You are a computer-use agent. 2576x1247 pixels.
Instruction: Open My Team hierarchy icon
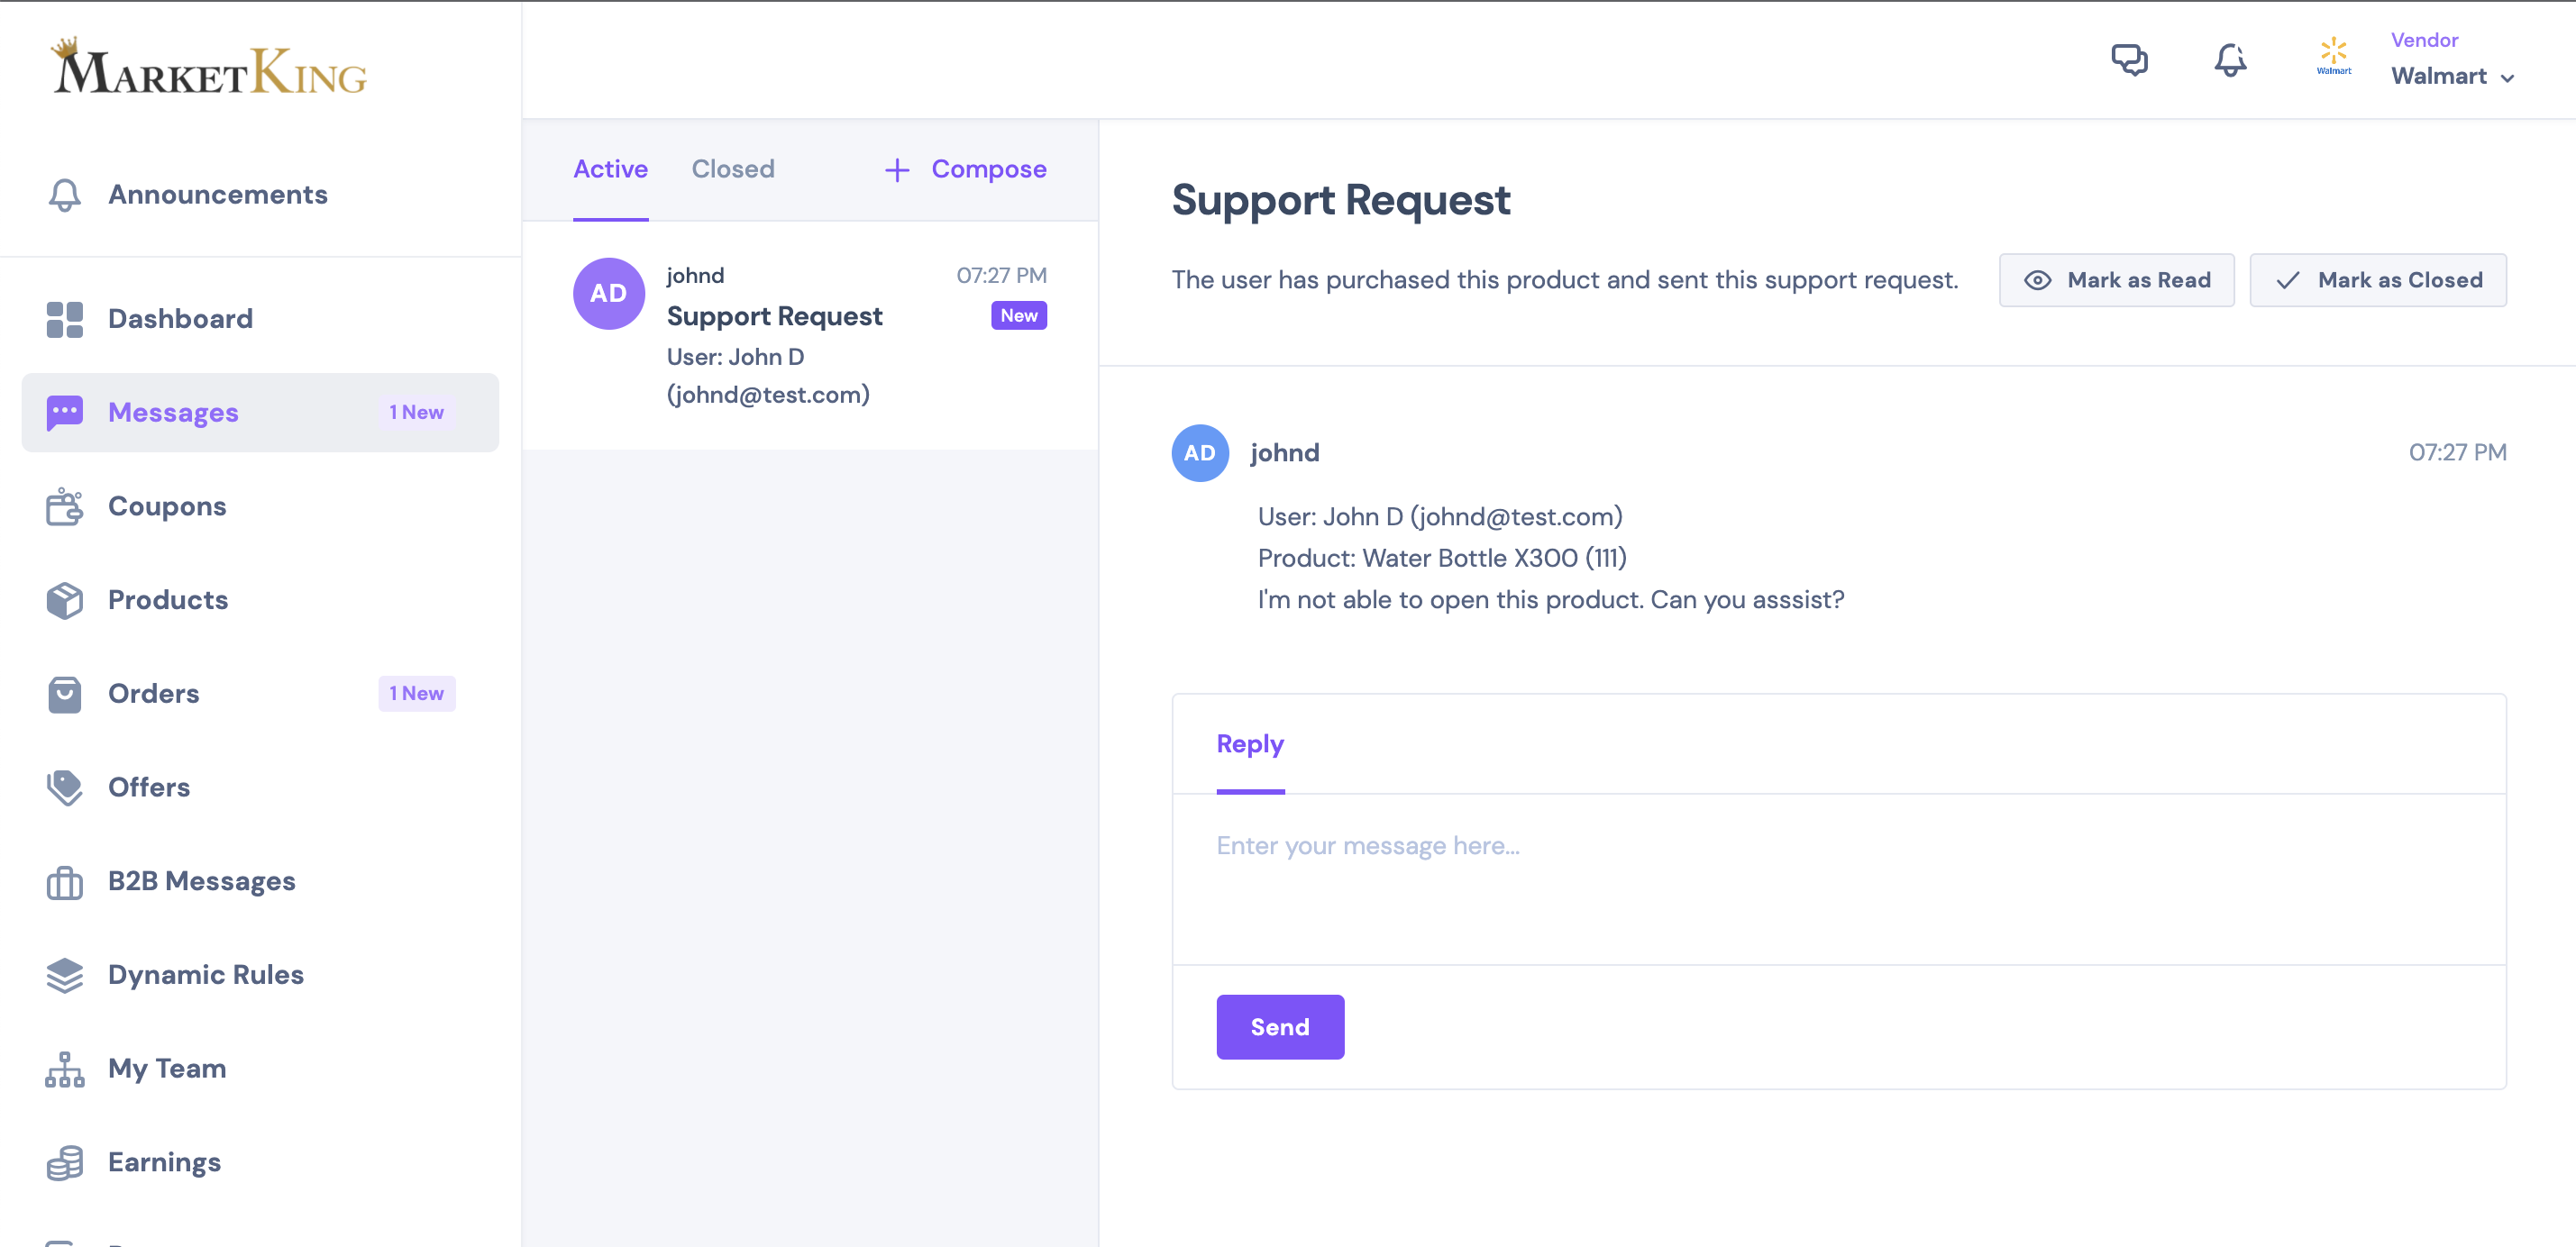(65, 1069)
